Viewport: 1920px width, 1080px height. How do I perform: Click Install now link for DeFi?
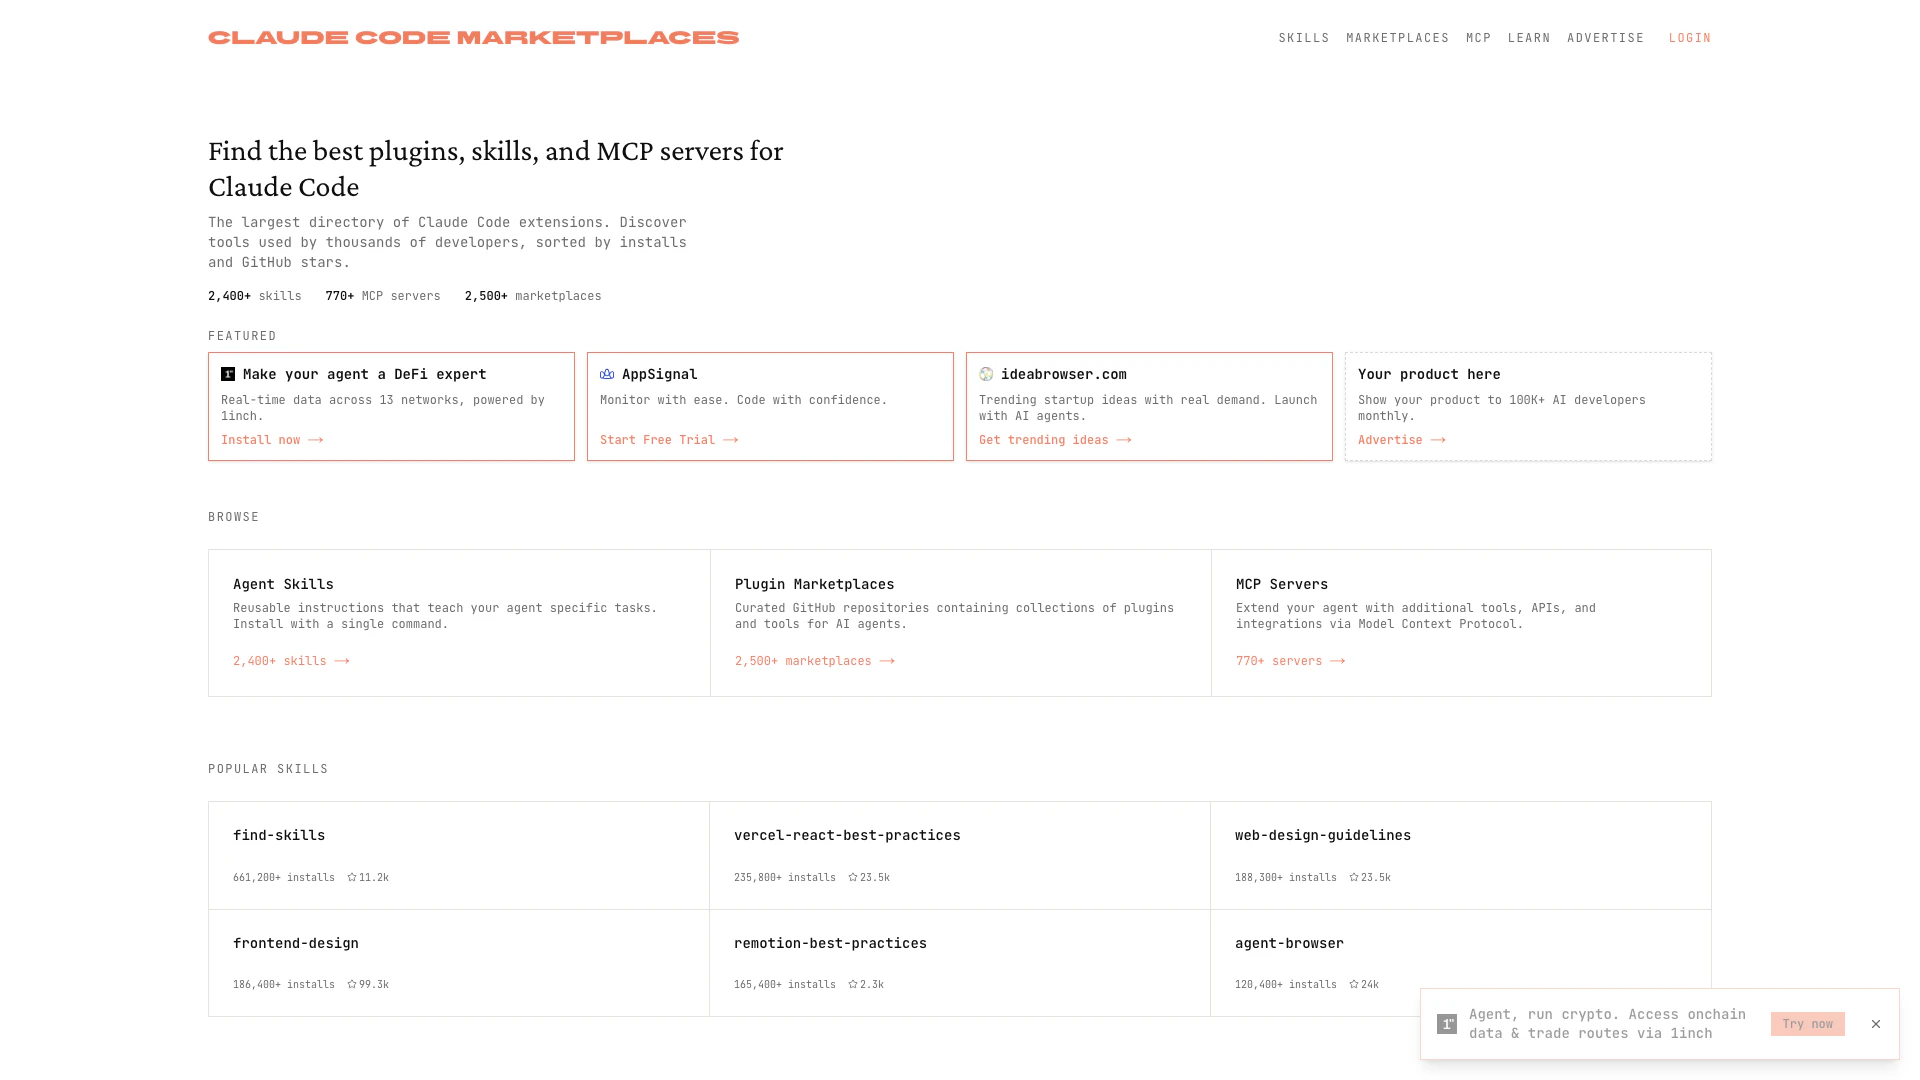[x=271, y=440]
